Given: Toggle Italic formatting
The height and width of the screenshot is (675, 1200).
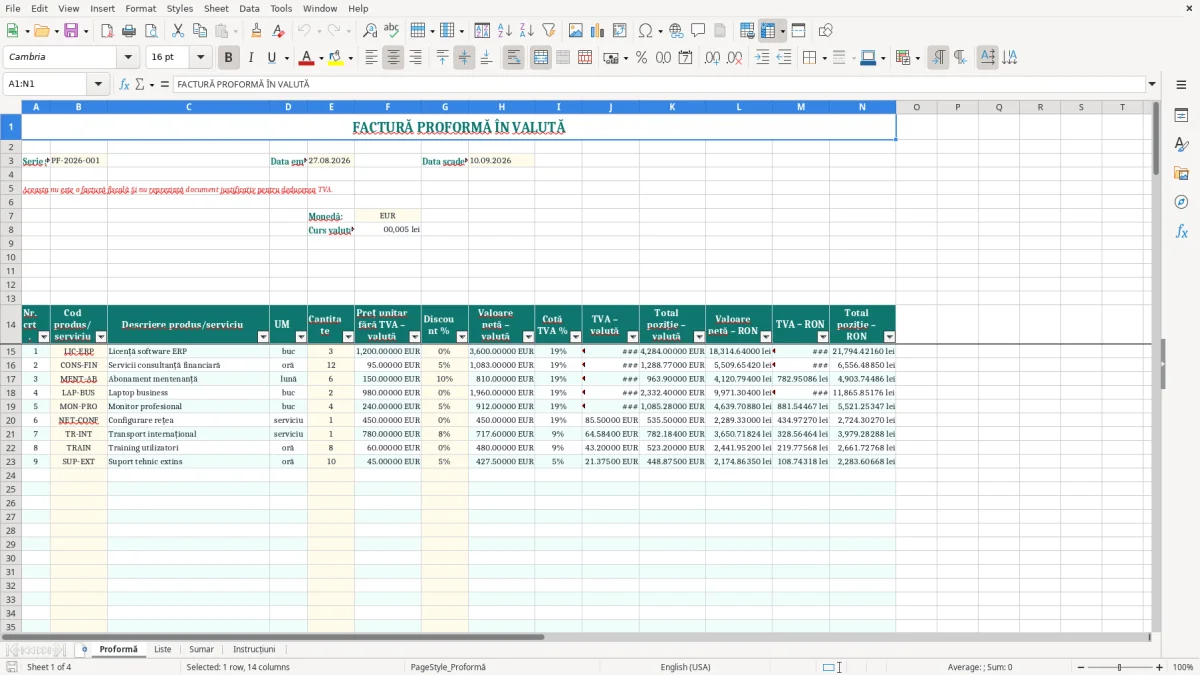Looking at the screenshot, I should (251, 58).
